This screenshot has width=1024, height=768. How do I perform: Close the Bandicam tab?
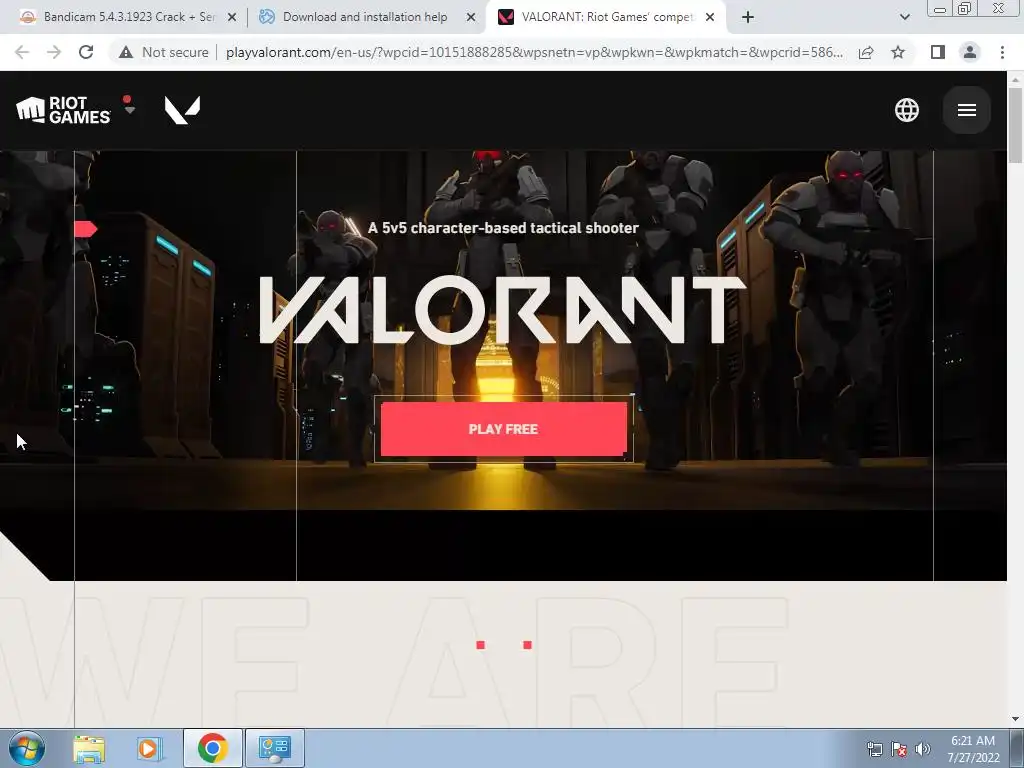click(x=232, y=17)
